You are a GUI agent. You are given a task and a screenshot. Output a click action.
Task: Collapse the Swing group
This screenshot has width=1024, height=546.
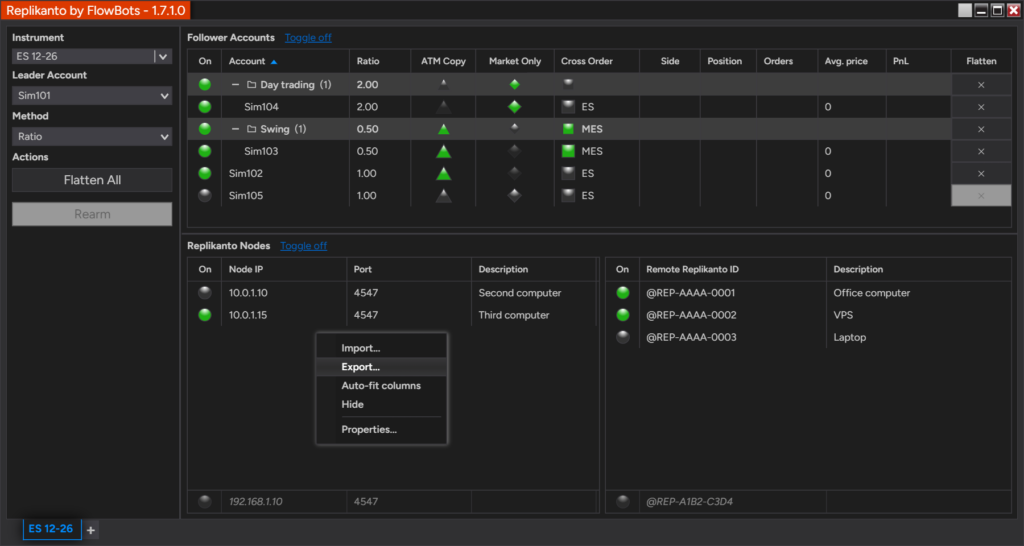[236, 129]
